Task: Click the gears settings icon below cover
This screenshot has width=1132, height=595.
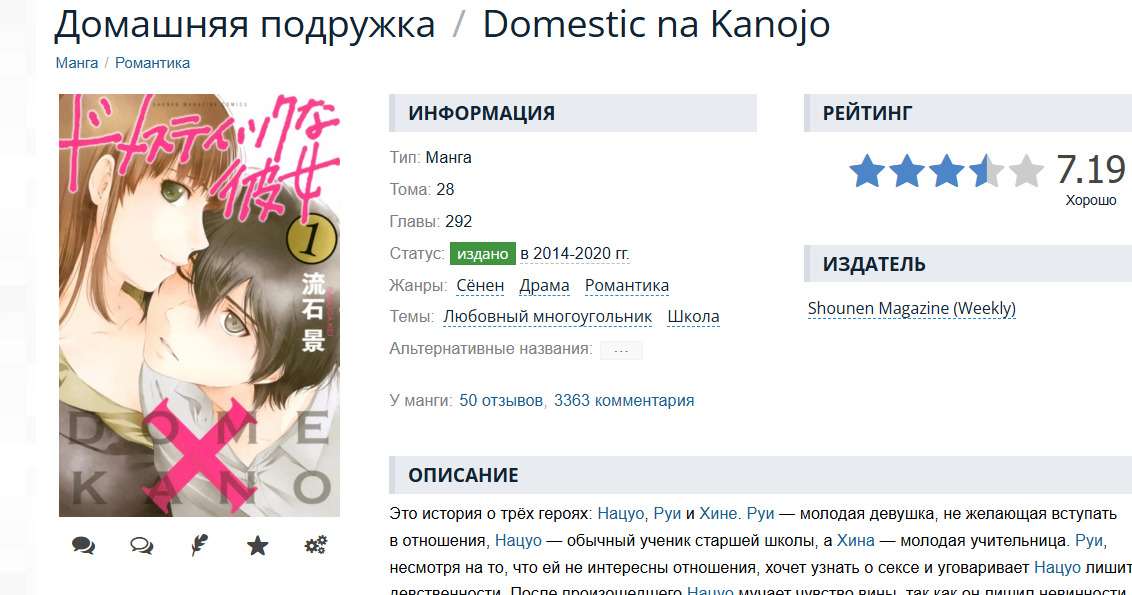Action: pyautogui.click(x=315, y=545)
